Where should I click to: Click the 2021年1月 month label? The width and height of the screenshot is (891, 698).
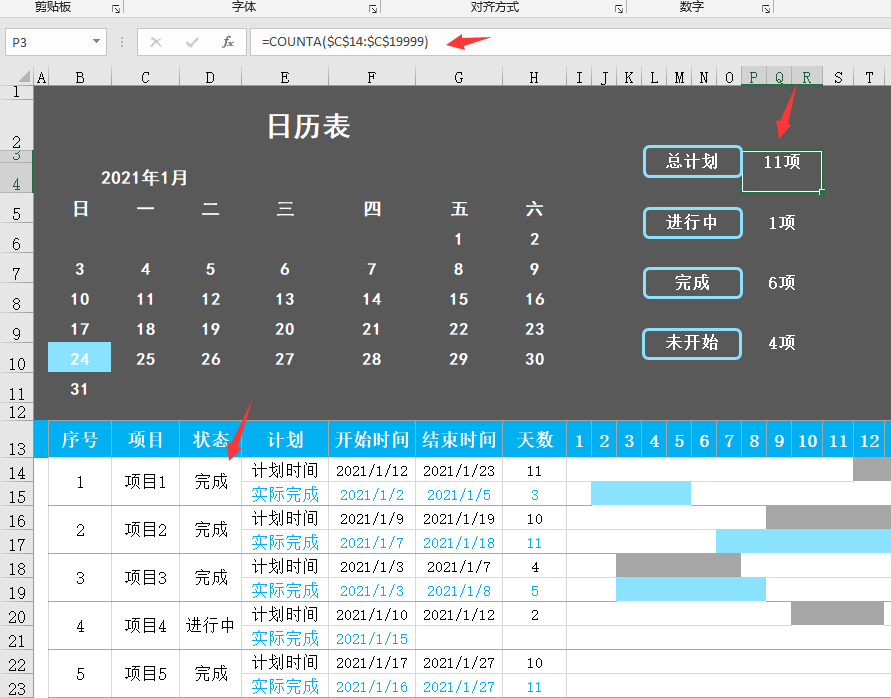[x=144, y=178]
